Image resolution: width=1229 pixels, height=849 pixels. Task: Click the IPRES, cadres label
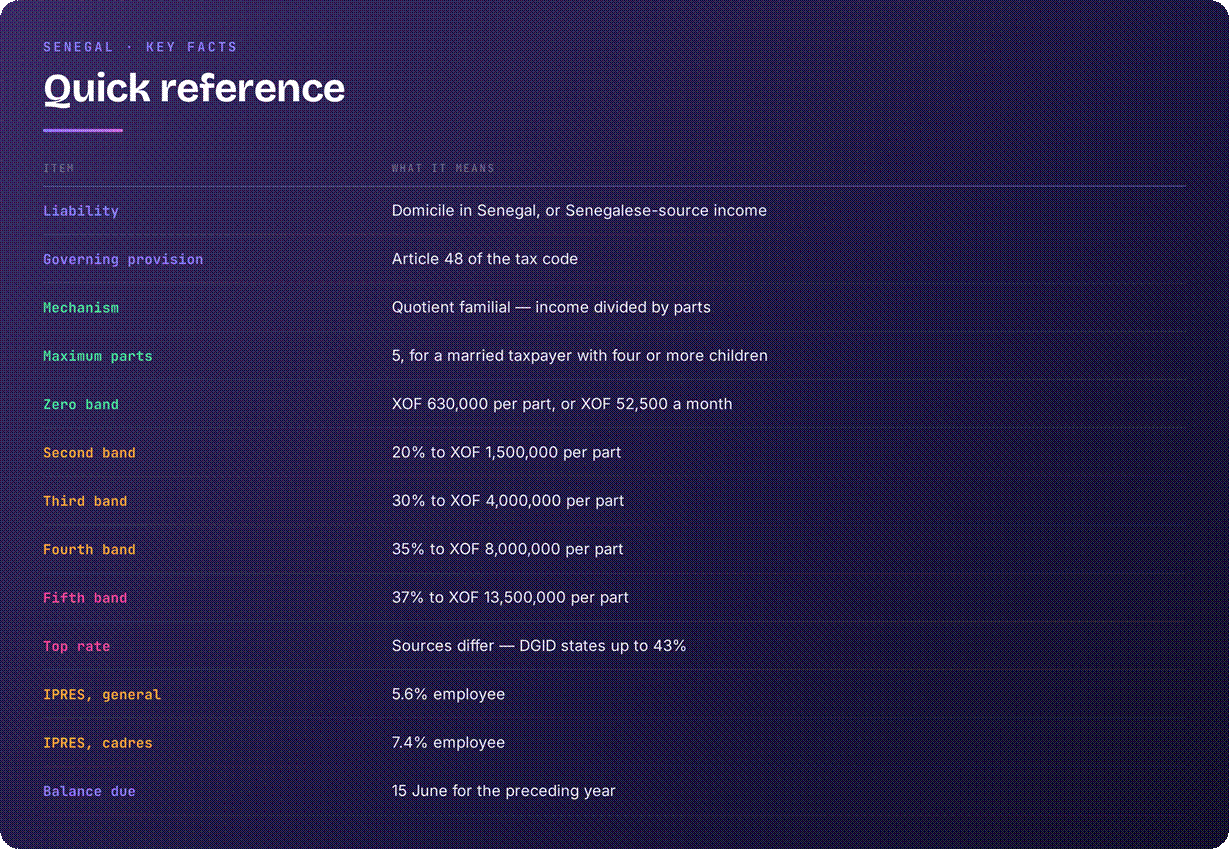coord(98,743)
